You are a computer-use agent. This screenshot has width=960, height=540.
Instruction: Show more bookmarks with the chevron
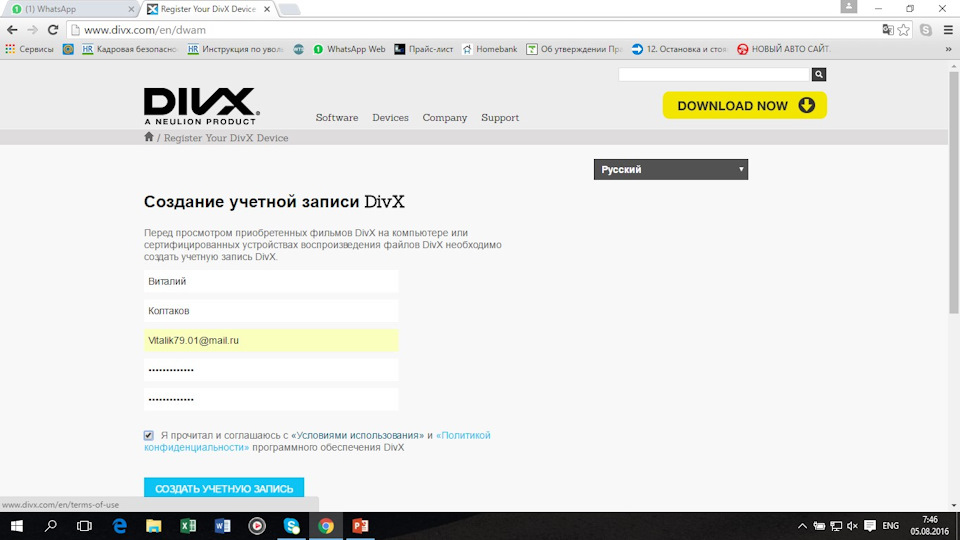pos(948,49)
